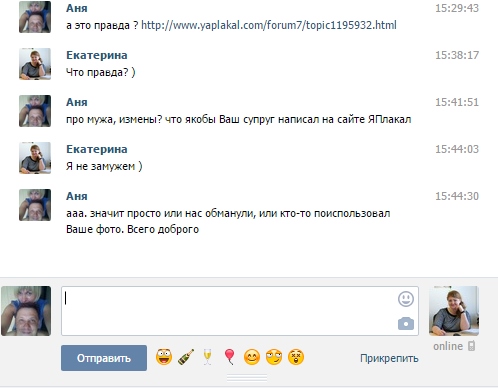Image resolution: width=498 pixels, height=391 pixels.
Task: Click Аня's avatar on the 15:41:51 message
Action: (35, 111)
